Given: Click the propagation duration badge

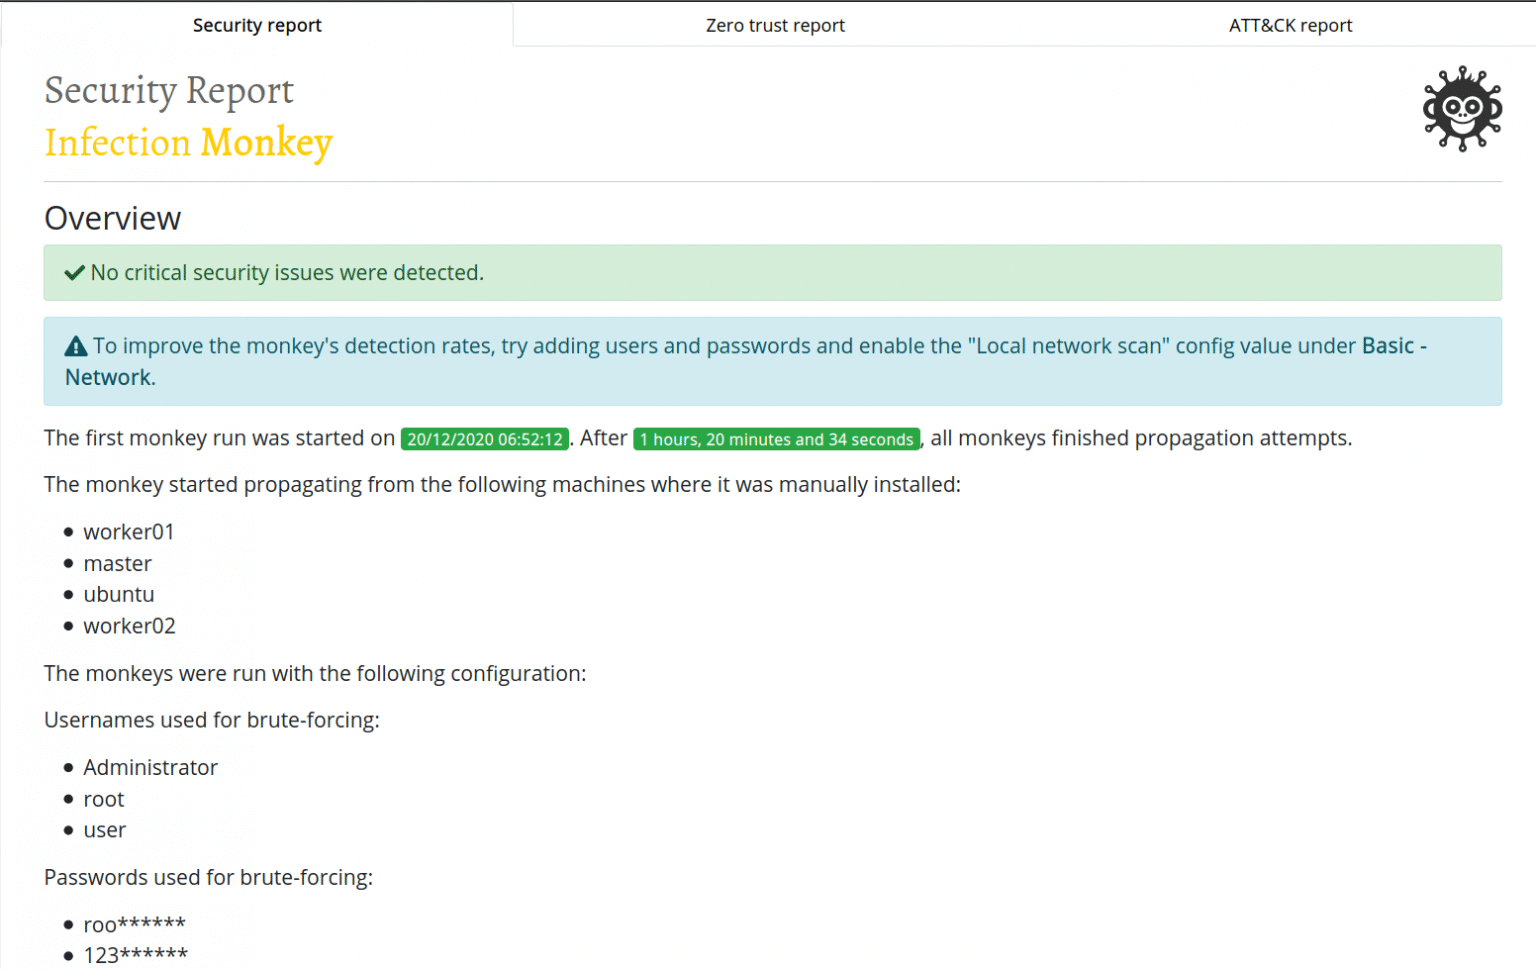Looking at the screenshot, I should click(776, 438).
